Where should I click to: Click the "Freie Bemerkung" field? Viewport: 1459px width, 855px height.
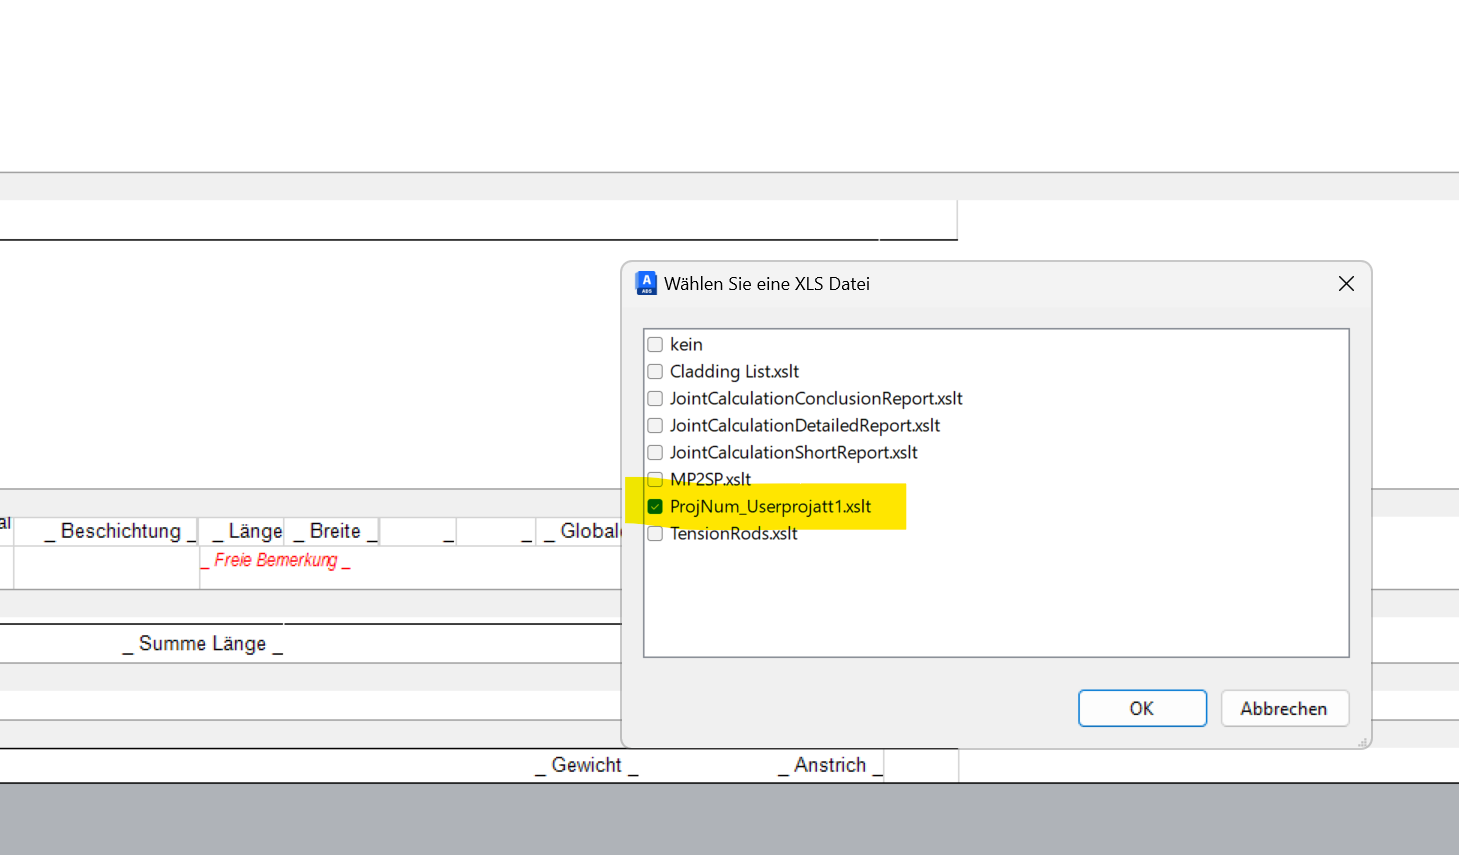[275, 560]
